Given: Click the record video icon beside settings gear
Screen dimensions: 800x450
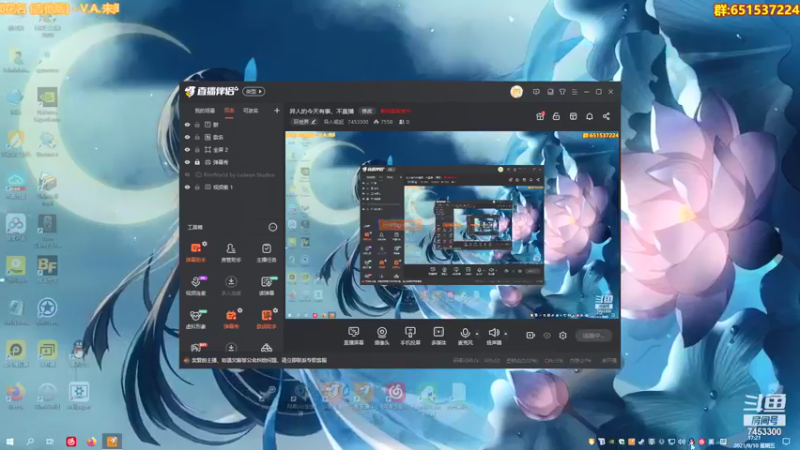Looking at the screenshot, I should click(x=530, y=335).
